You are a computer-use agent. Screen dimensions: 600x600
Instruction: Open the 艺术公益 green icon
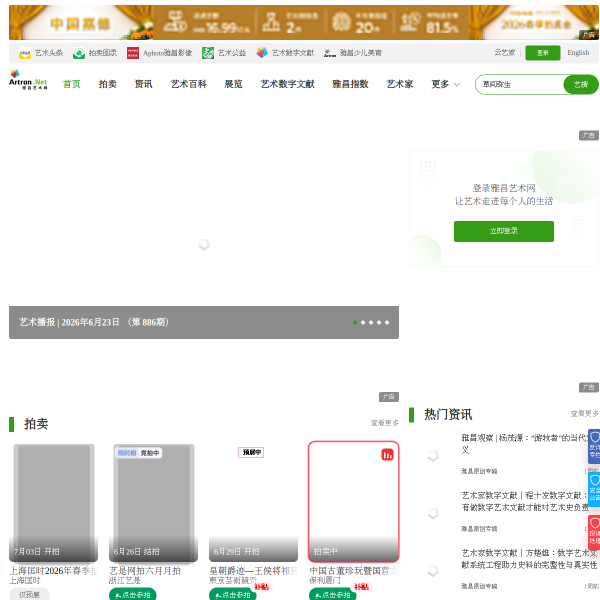[208, 53]
